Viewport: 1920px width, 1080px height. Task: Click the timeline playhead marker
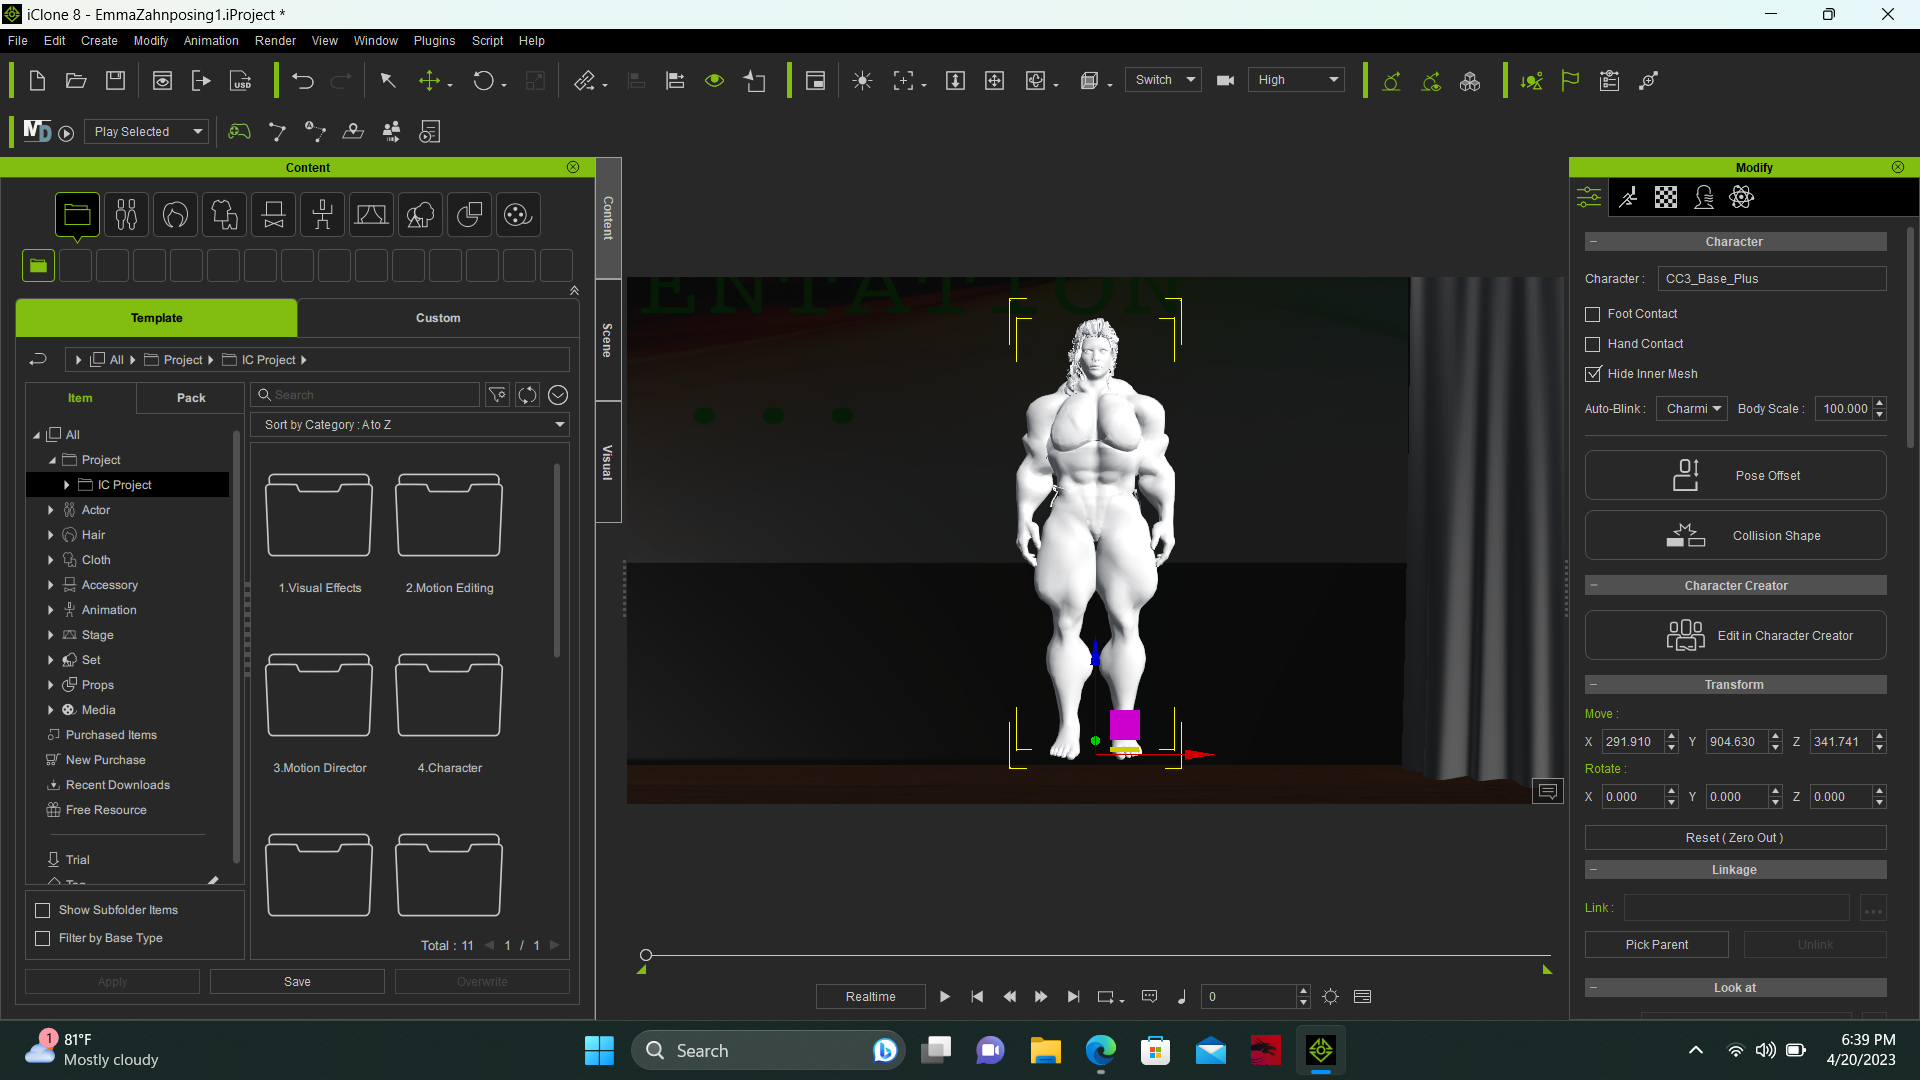pos(646,955)
